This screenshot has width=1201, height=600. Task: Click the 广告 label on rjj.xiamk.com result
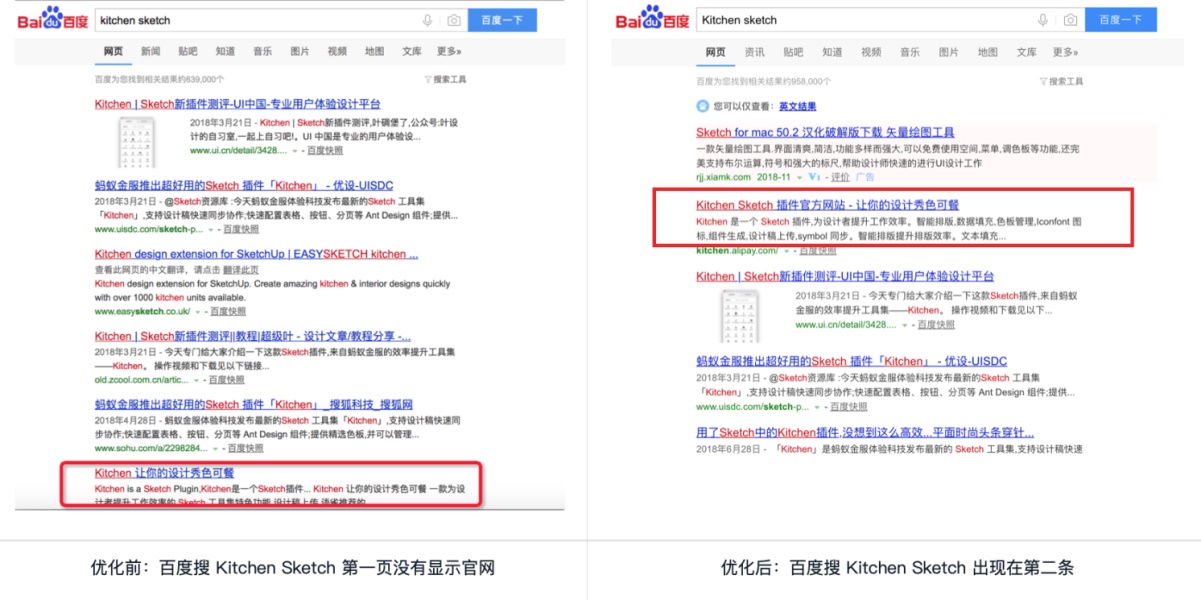pyautogui.click(x=864, y=177)
